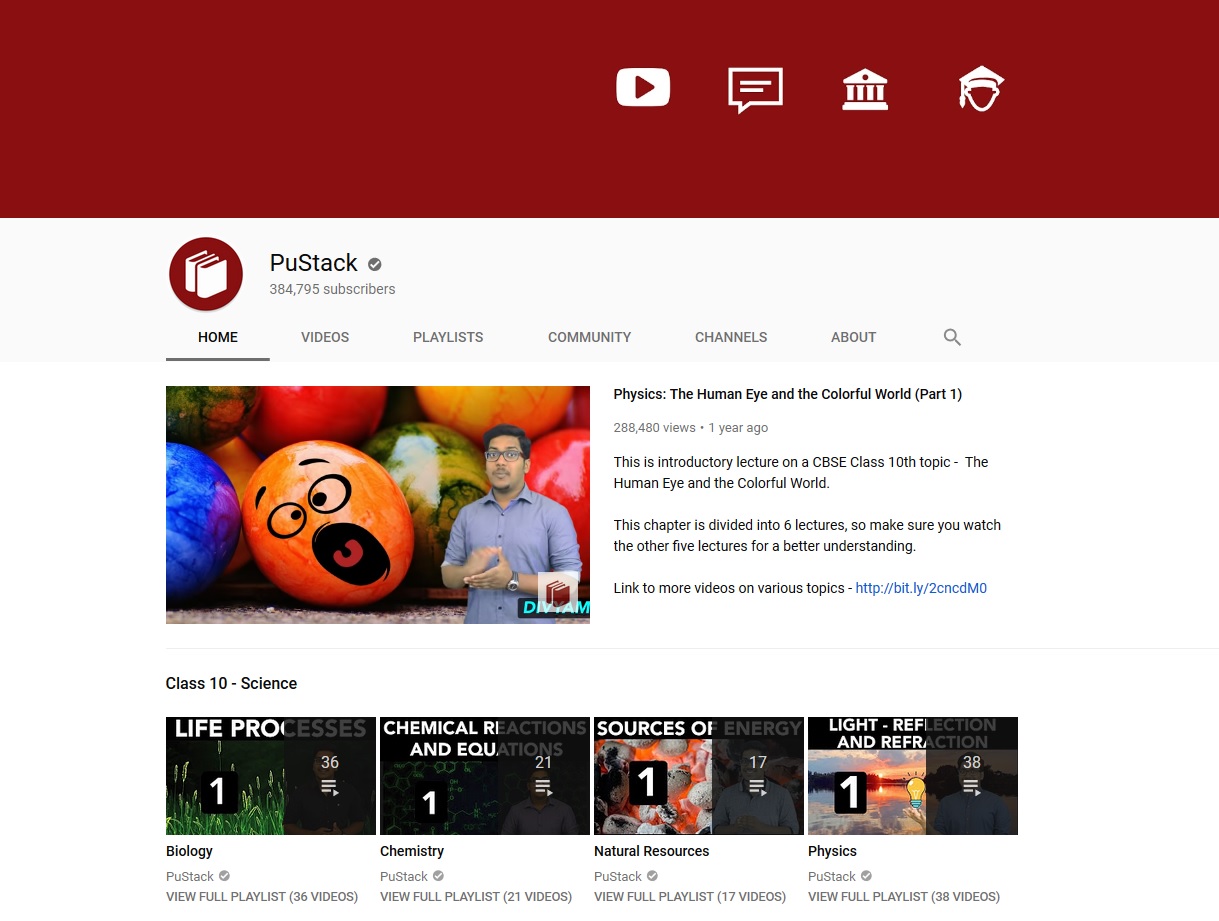Click verified badge under Natural Resources playlist
The width and height of the screenshot is (1219, 921).
[652, 876]
